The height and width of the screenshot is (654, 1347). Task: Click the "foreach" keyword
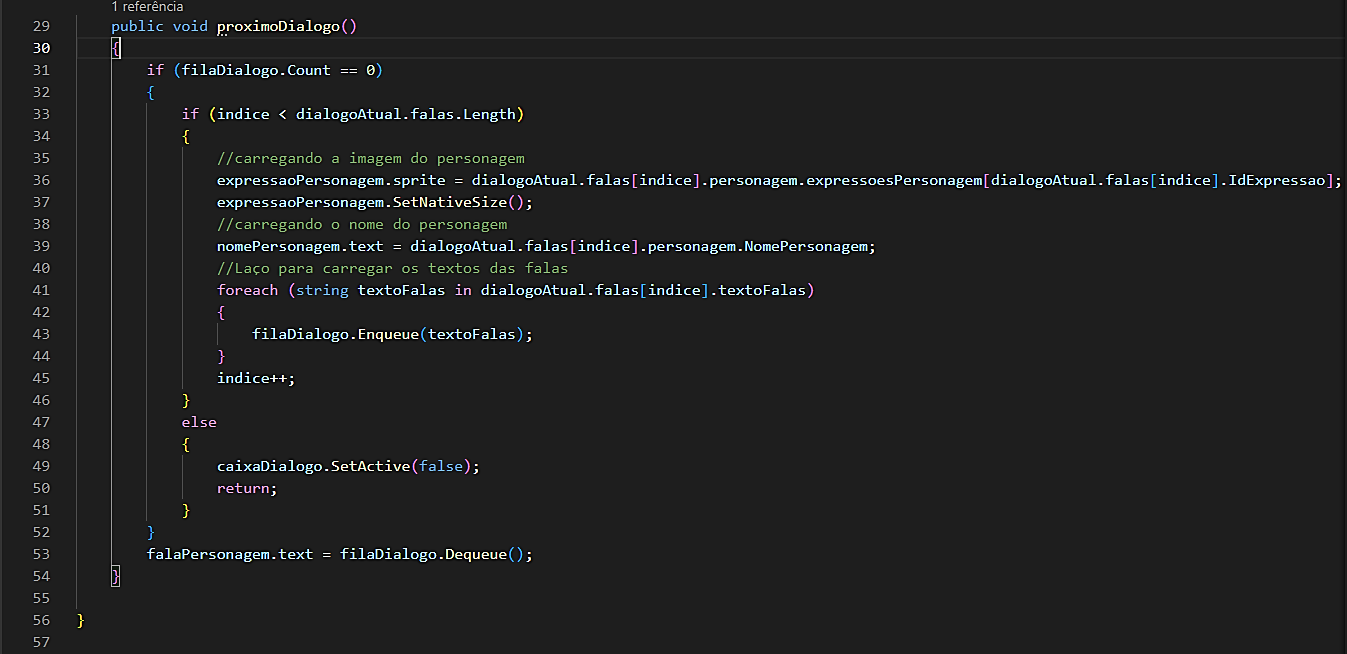pyautogui.click(x=247, y=290)
